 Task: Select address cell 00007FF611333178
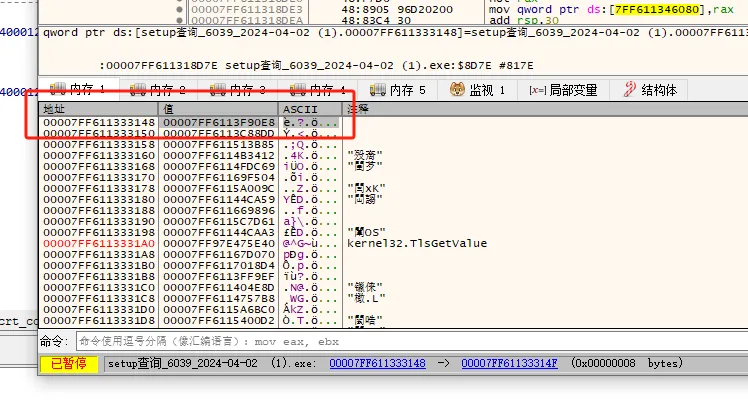pyautogui.click(x=99, y=188)
